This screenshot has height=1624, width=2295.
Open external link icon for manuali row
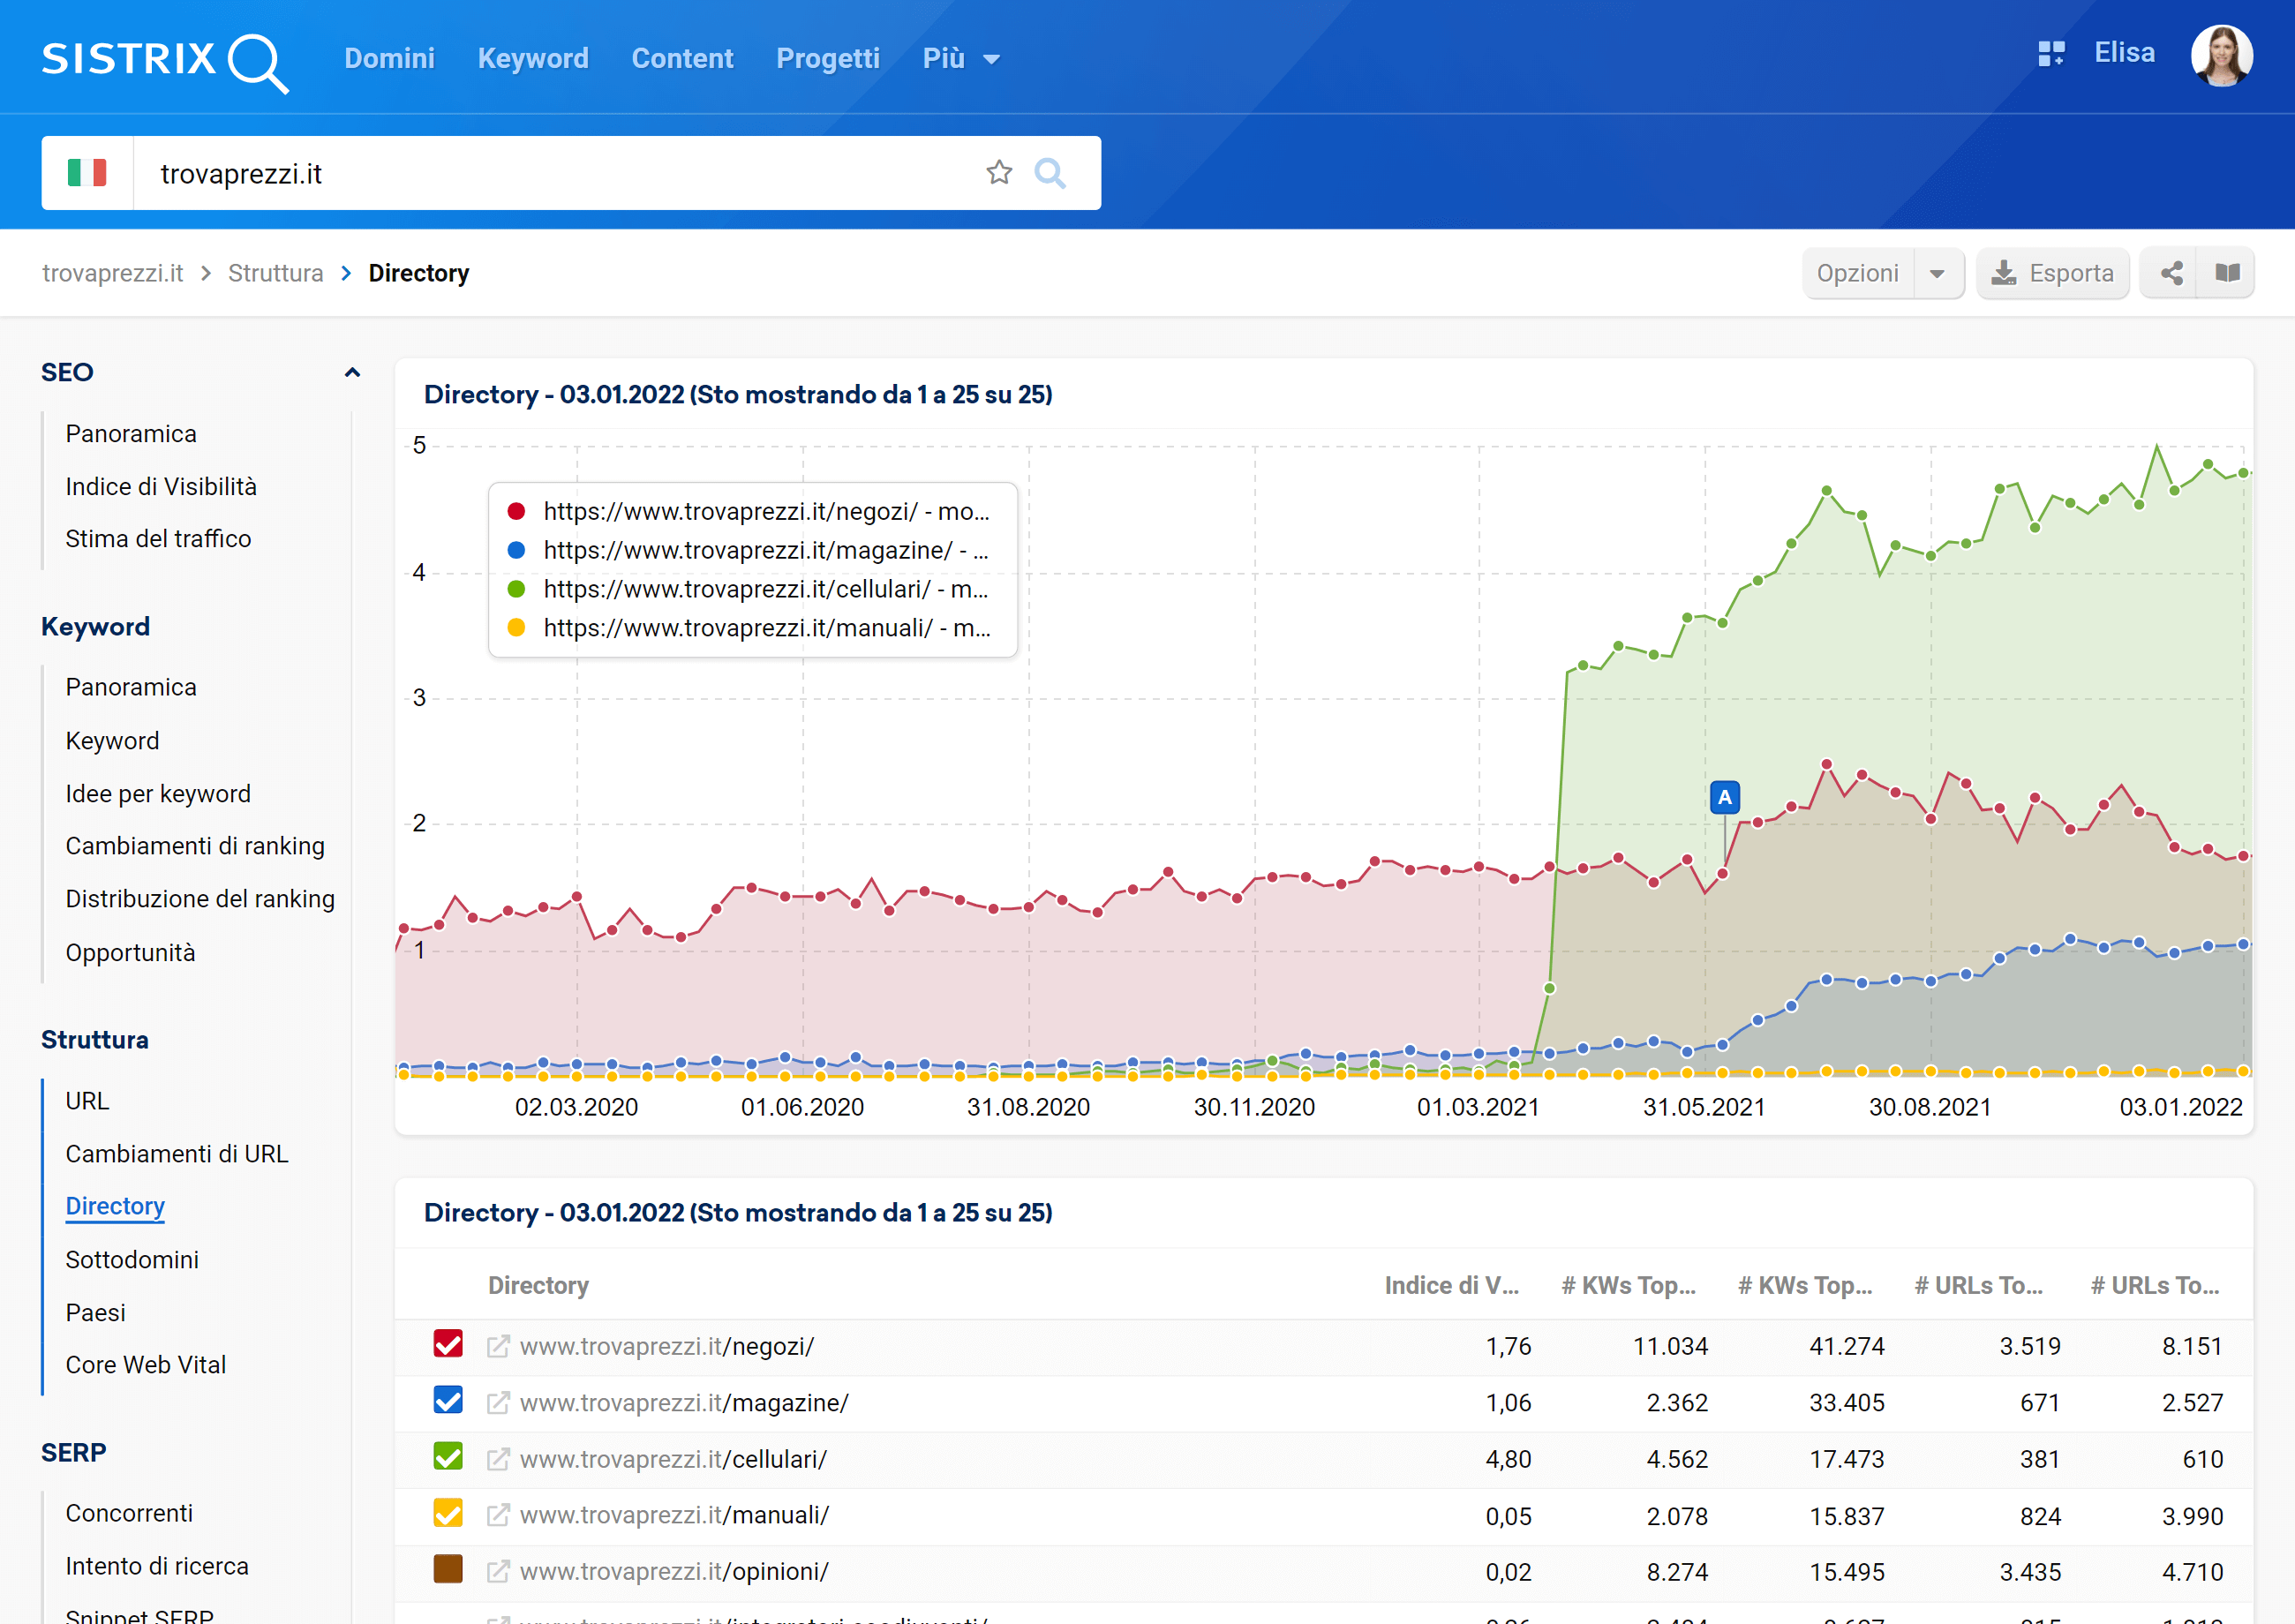coord(497,1515)
